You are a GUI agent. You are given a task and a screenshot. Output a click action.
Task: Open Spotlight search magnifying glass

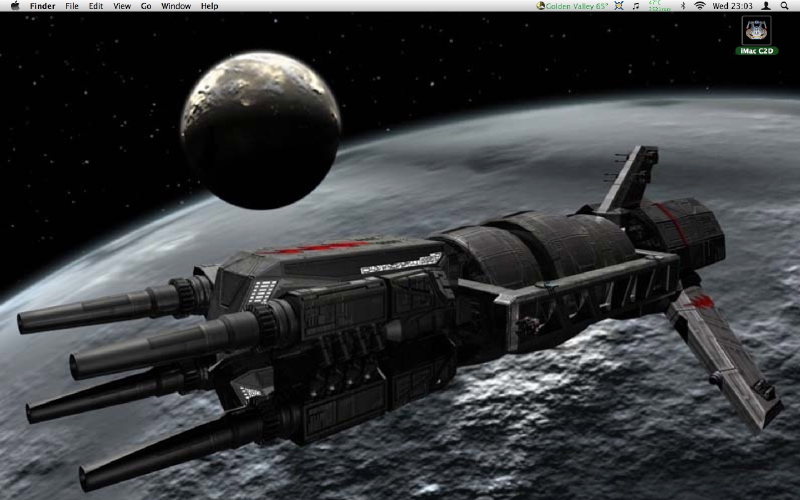pyautogui.click(x=785, y=6)
